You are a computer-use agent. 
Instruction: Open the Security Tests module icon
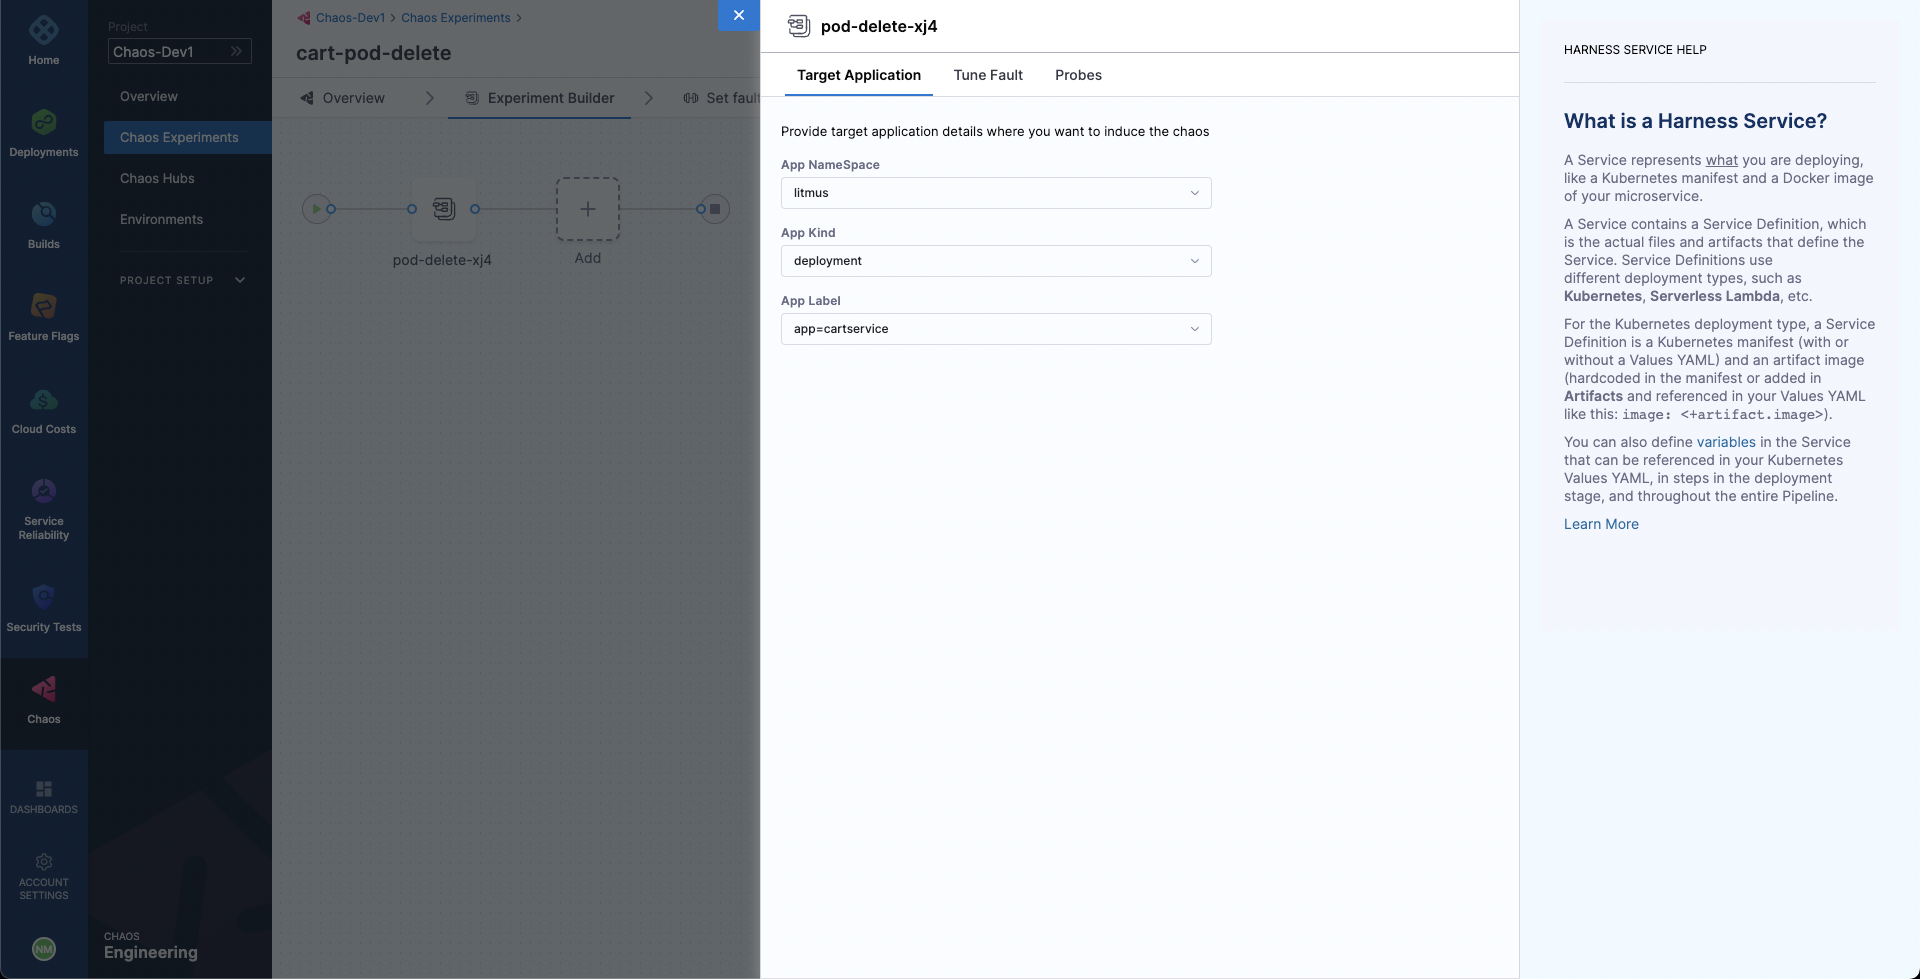pos(44,597)
